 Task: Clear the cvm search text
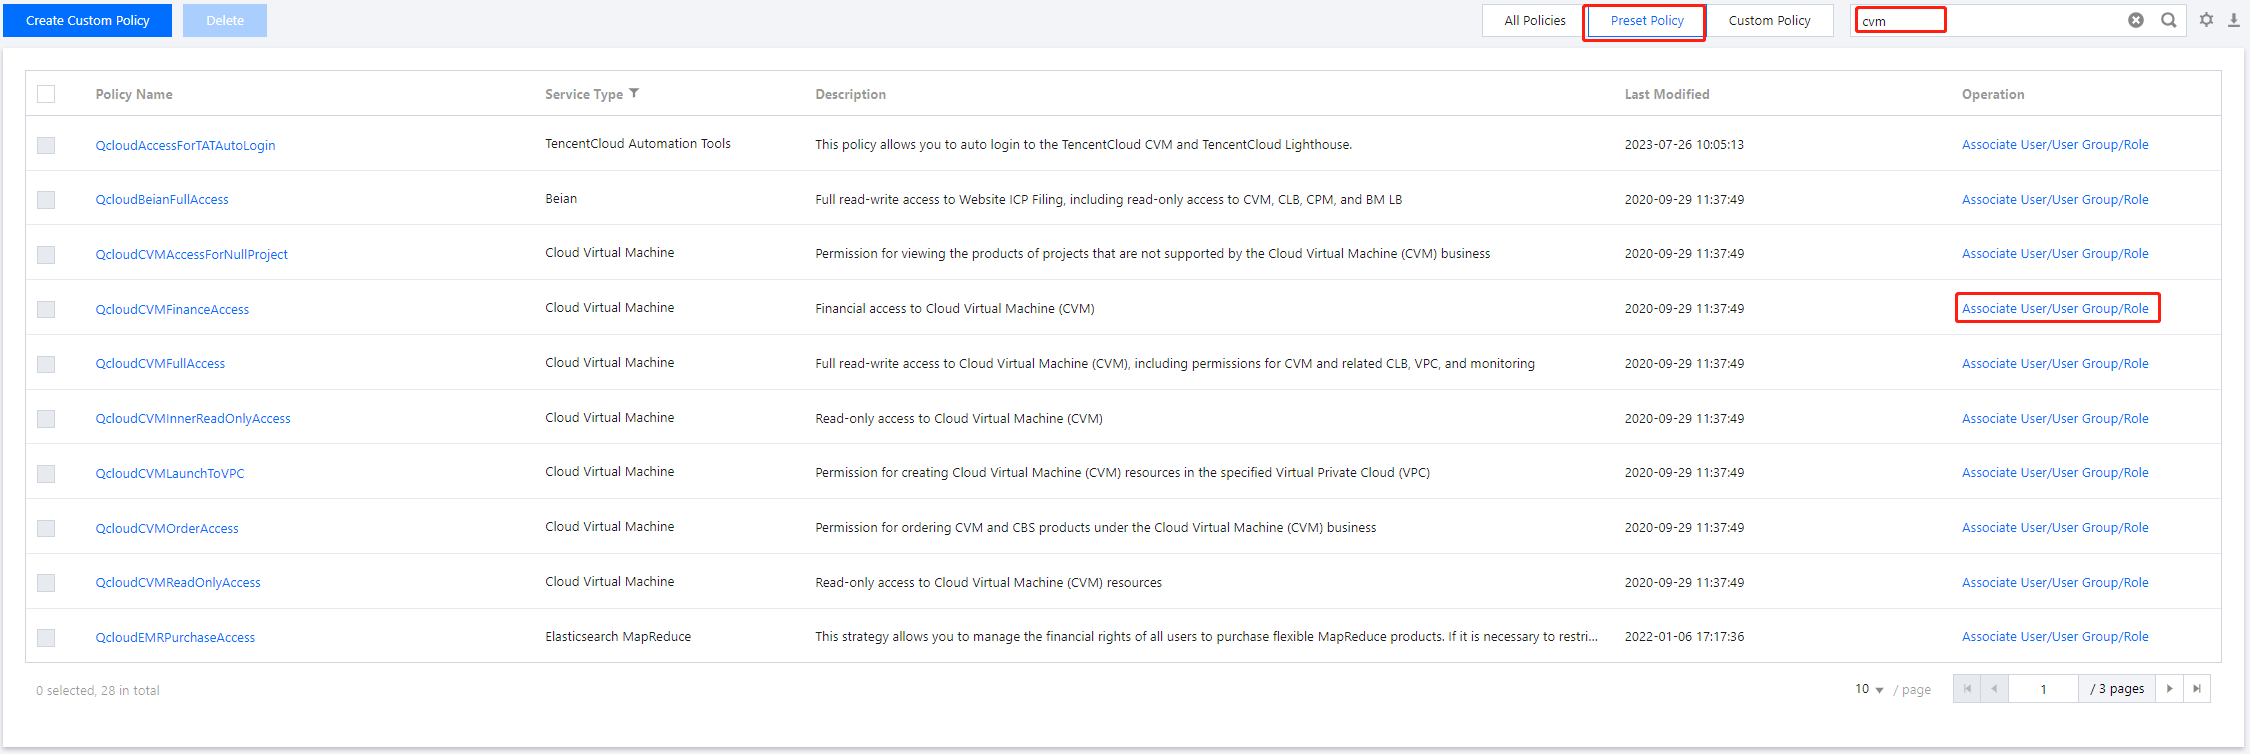2135,20
